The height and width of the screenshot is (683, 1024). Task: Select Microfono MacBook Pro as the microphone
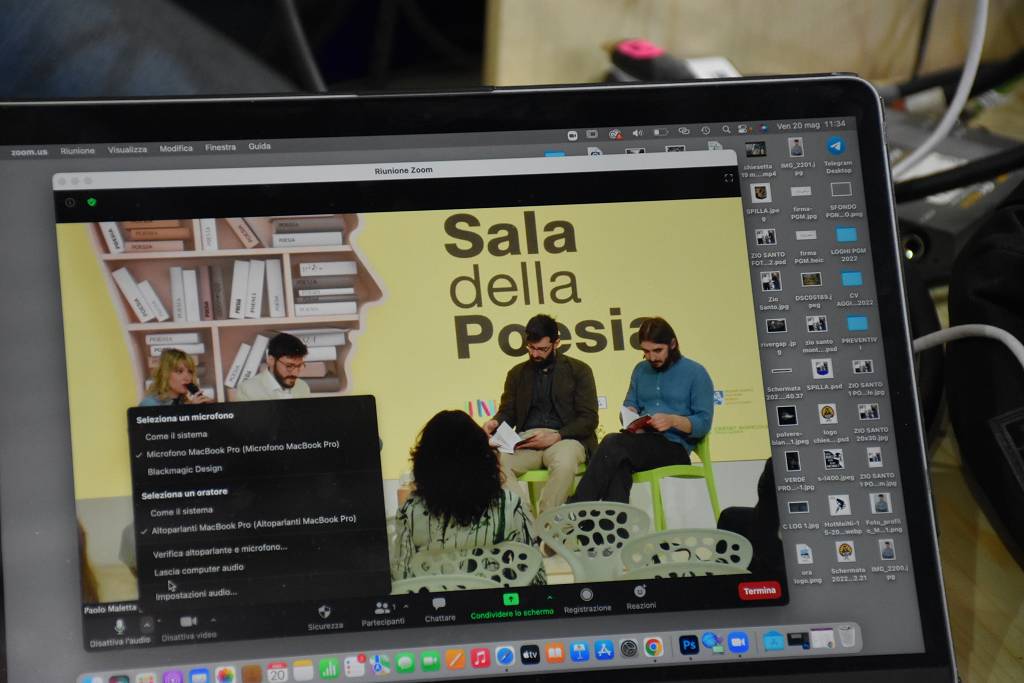242,449
